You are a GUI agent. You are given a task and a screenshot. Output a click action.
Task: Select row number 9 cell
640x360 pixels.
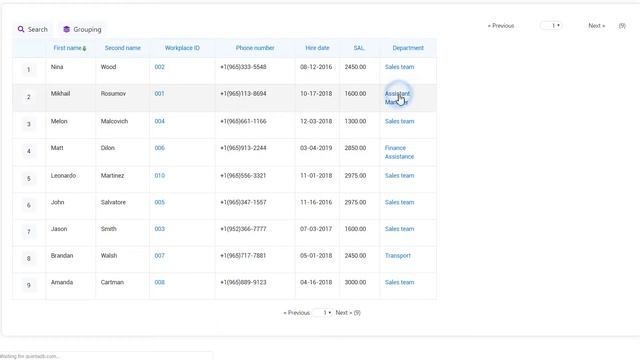click(x=29, y=285)
